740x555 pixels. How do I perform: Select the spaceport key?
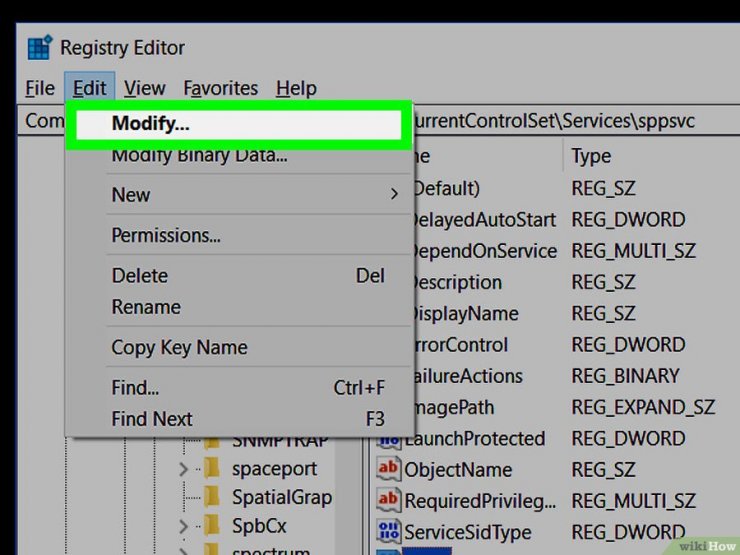point(275,469)
